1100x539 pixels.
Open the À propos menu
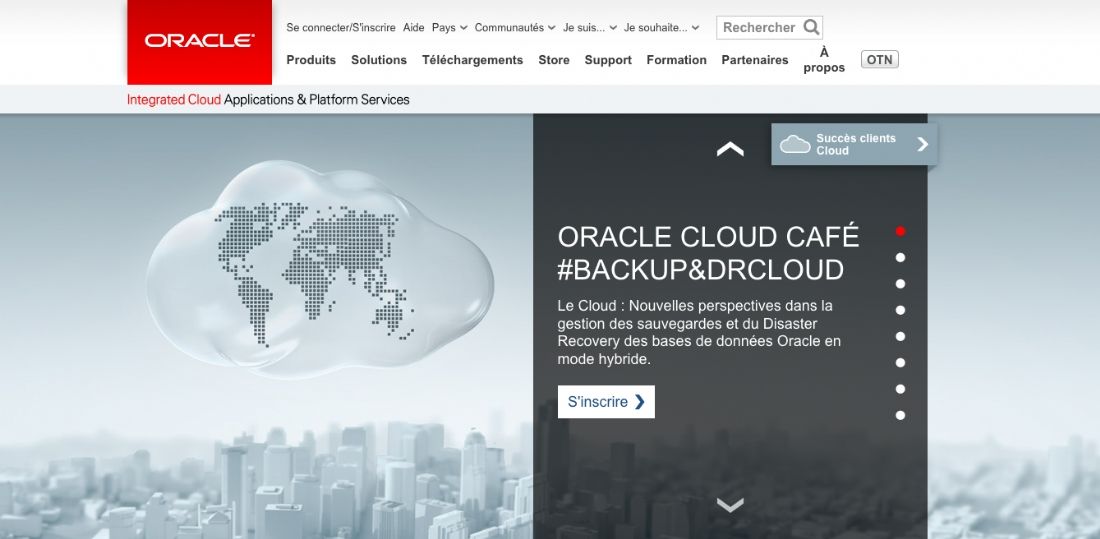(824, 60)
